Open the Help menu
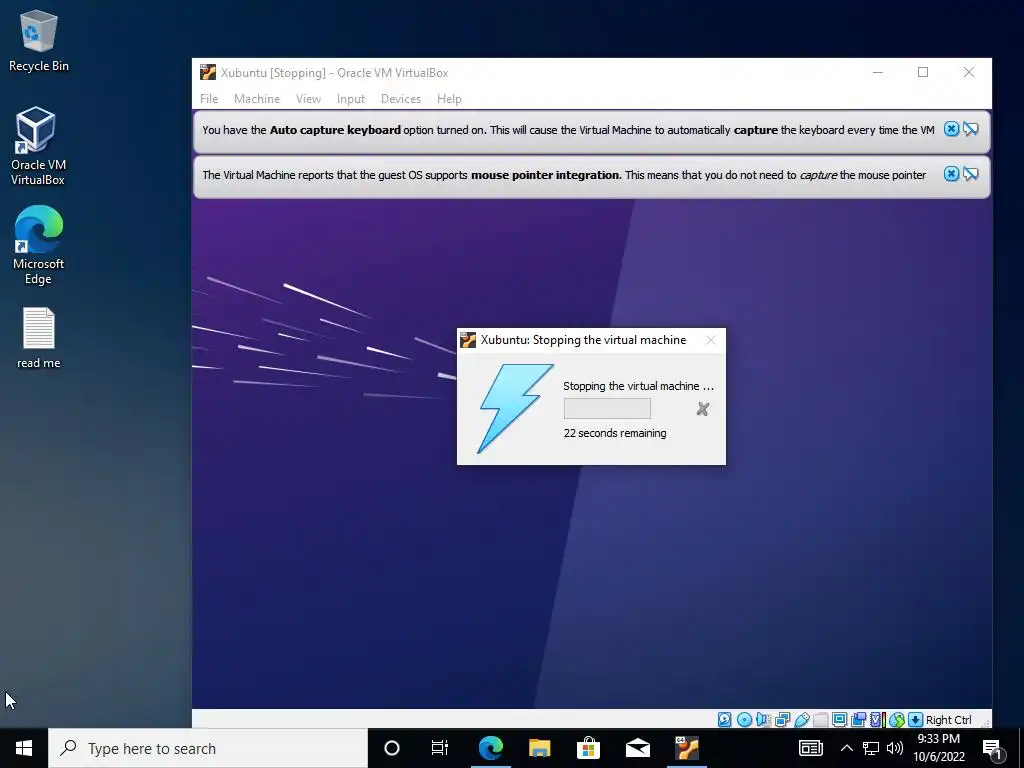The width and height of the screenshot is (1024, 768). click(x=449, y=99)
